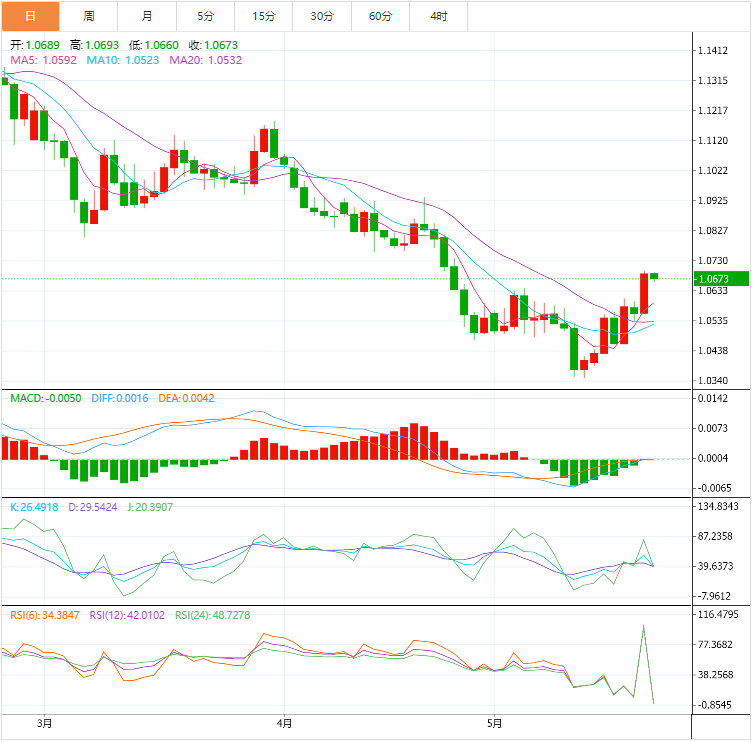Open the 30分 timeframe tab
This screenshot has height=742, width=755.
pyautogui.click(x=322, y=16)
